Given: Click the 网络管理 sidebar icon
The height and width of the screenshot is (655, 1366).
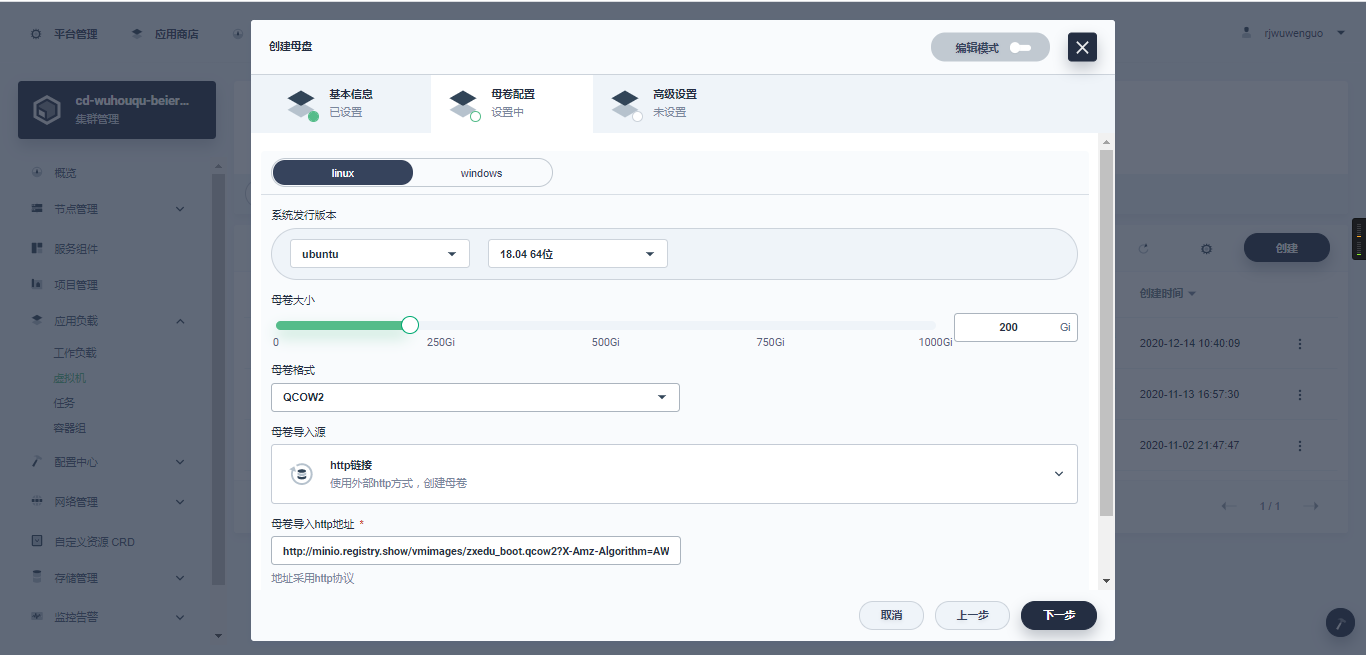Looking at the screenshot, I should (36, 502).
